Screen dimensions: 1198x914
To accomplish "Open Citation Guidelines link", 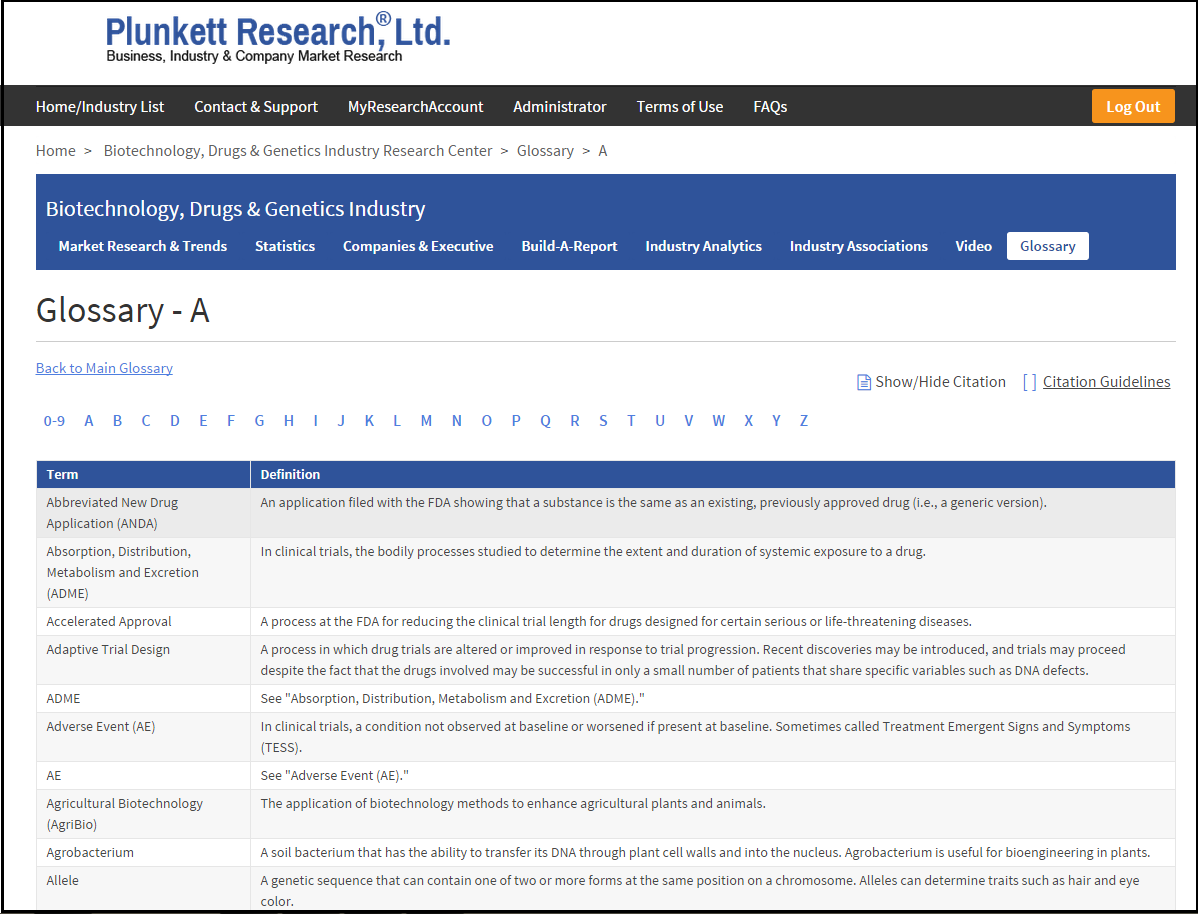I will click(x=1106, y=382).
